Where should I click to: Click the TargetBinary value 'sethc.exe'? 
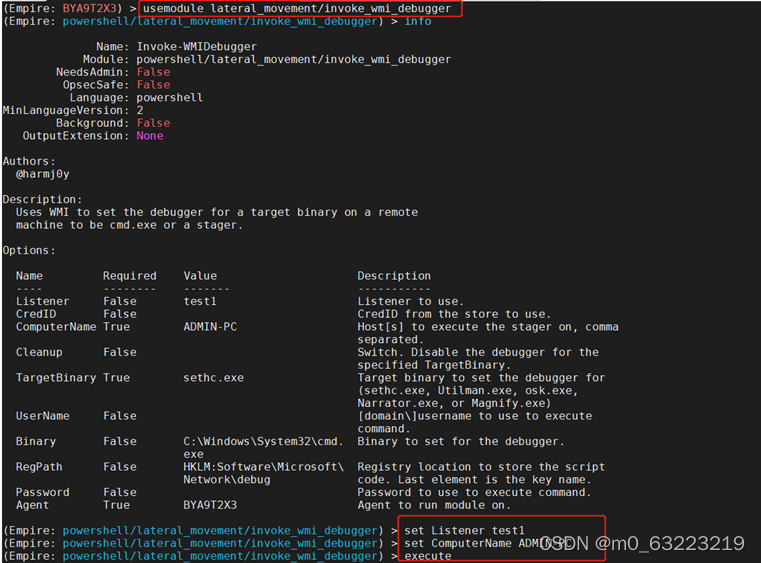(214, 378)
